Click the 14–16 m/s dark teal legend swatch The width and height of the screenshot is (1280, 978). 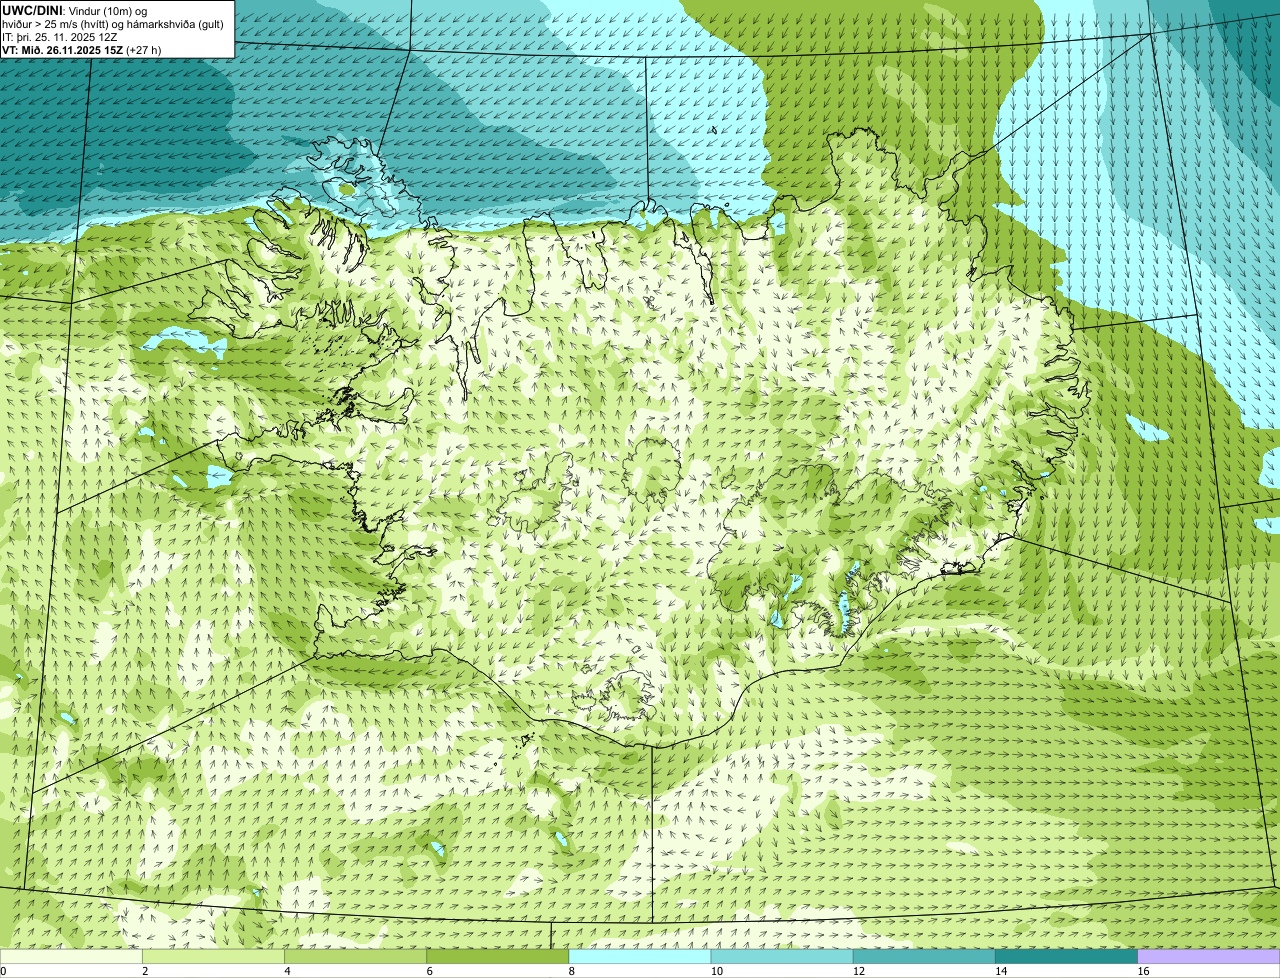1067,956
